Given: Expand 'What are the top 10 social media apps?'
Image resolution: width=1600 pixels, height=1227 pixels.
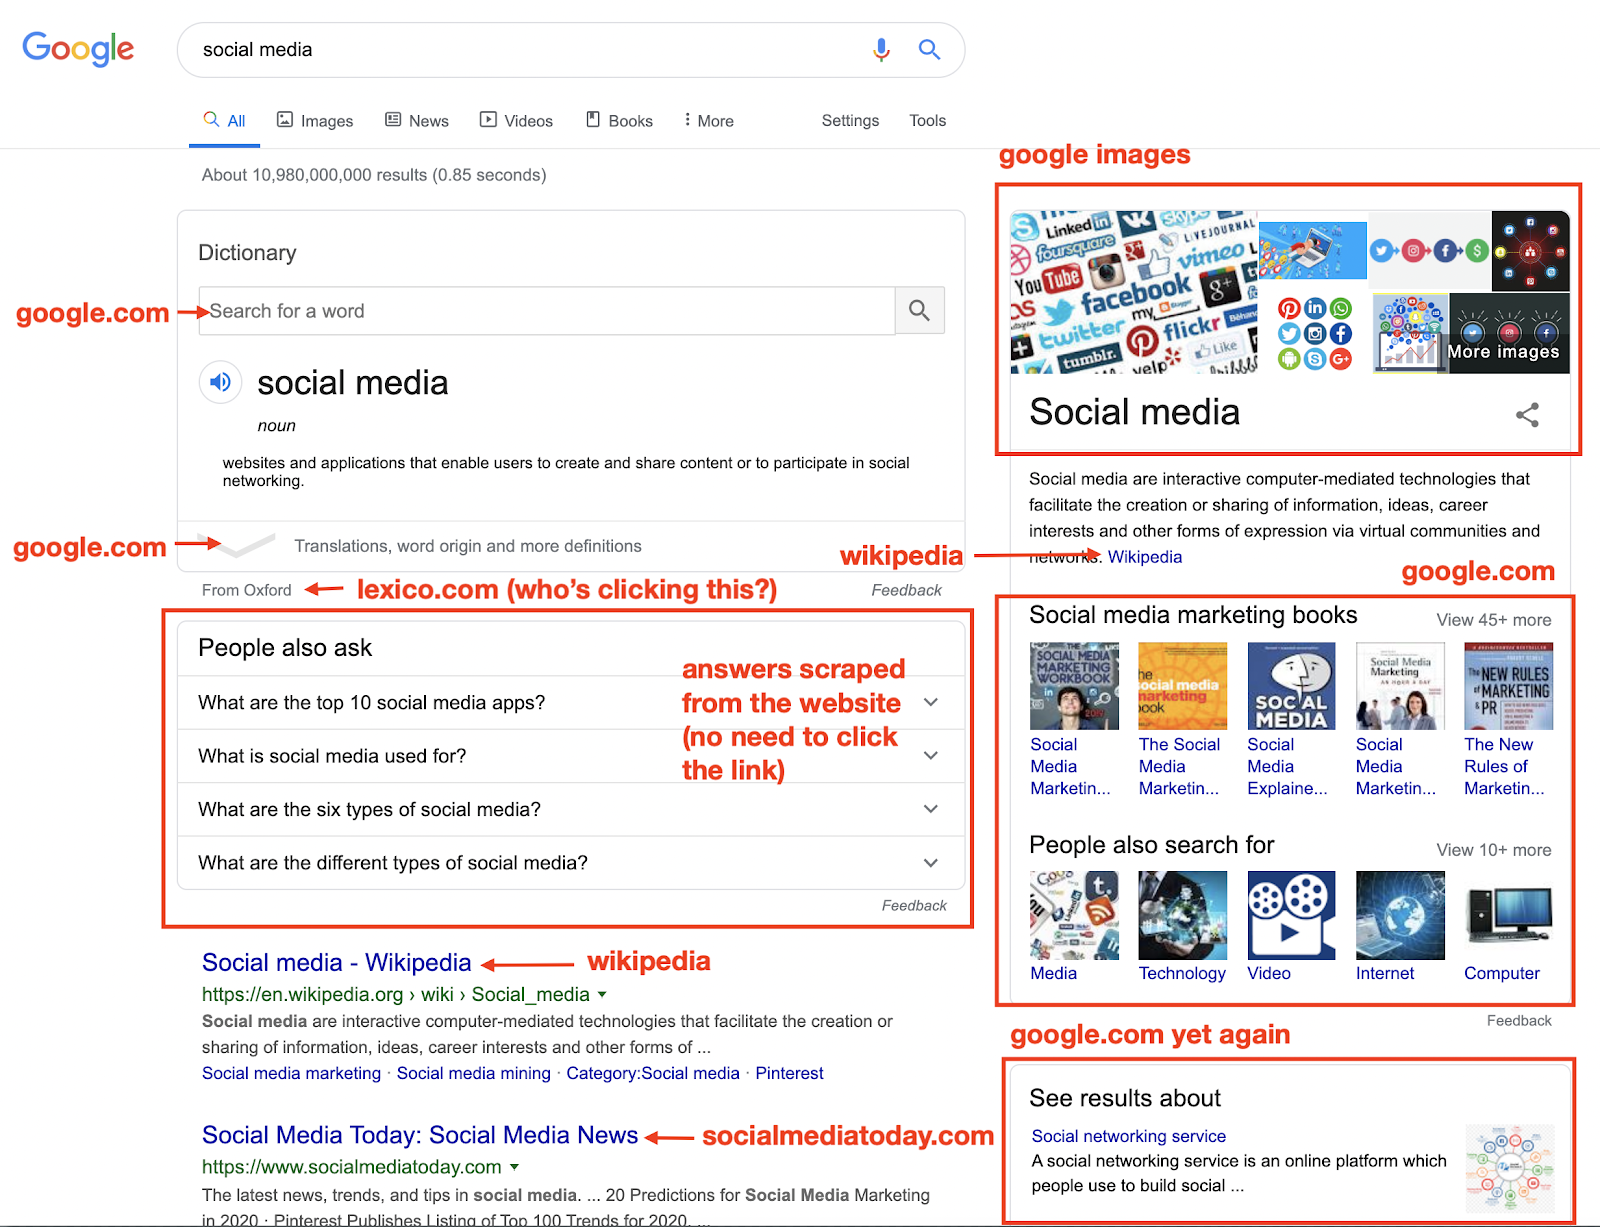Looking at the screenshot, I should [x=570, y=702].
